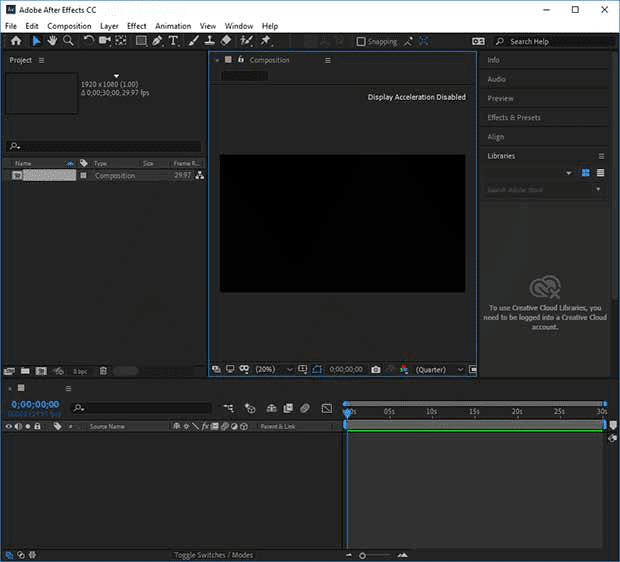Open the Effects & Presets panel
The width and height of the screenshot is (620, 562).
[x=514, y=117]
